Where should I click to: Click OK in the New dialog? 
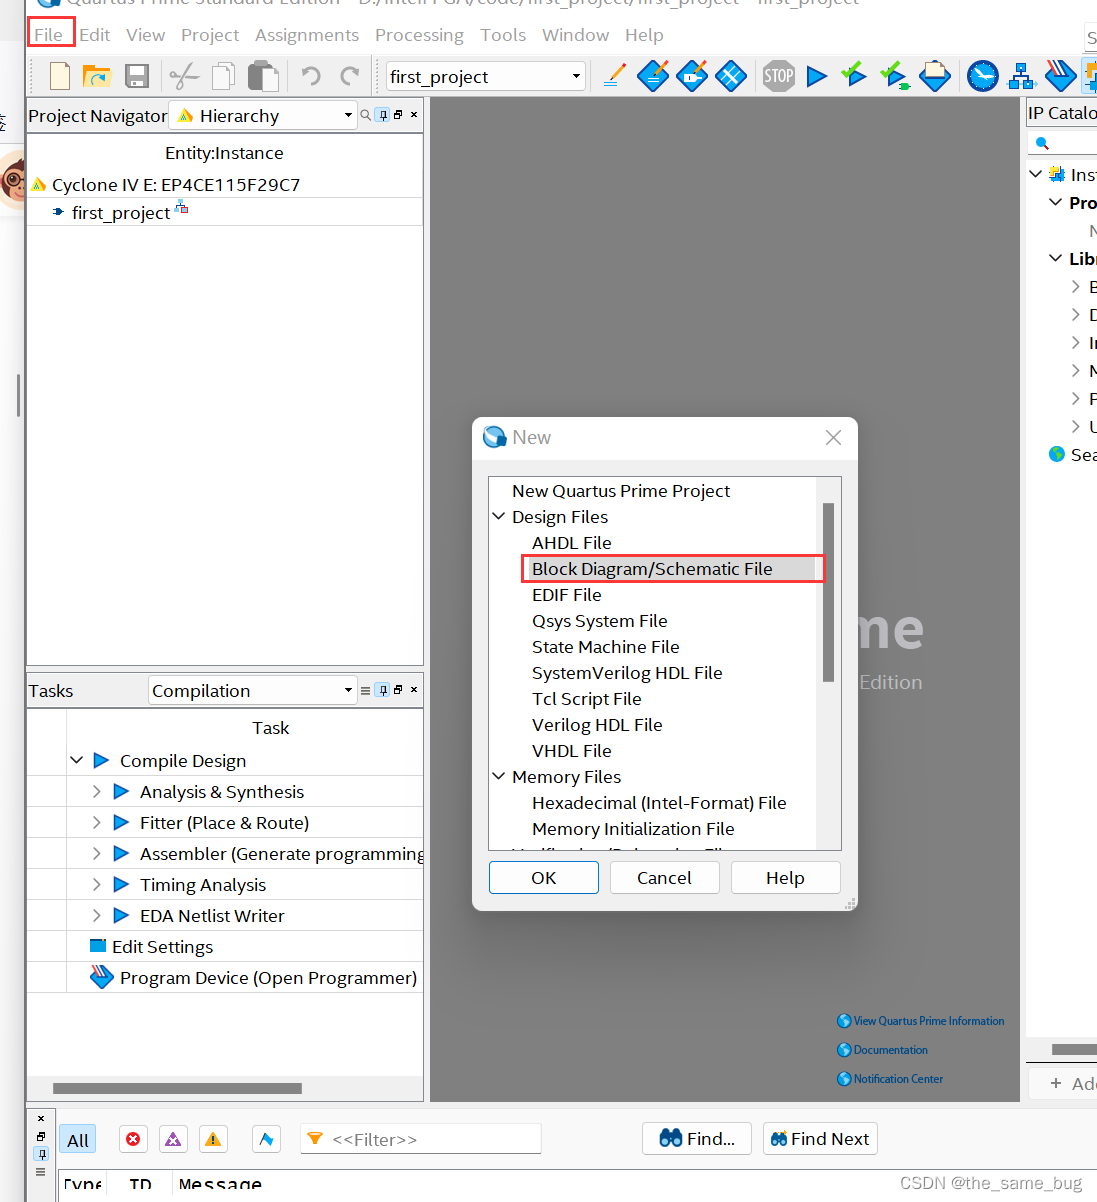(544, 877)
